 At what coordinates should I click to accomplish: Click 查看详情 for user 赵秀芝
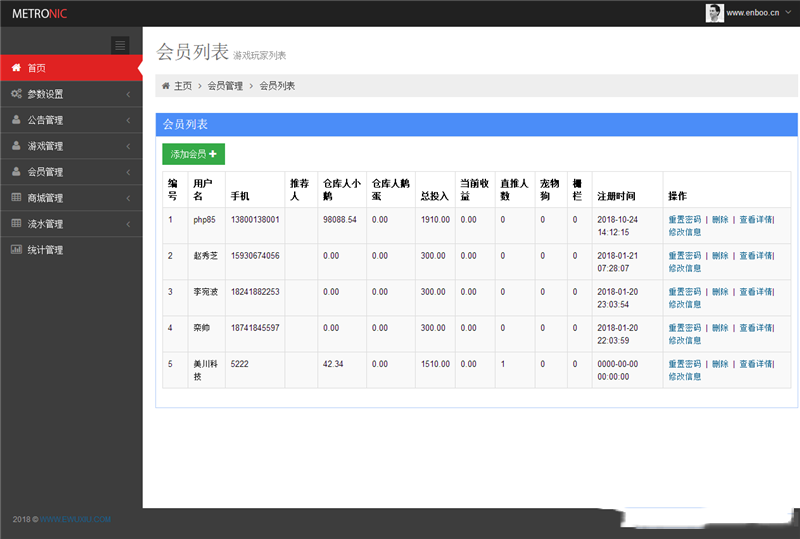756,256
